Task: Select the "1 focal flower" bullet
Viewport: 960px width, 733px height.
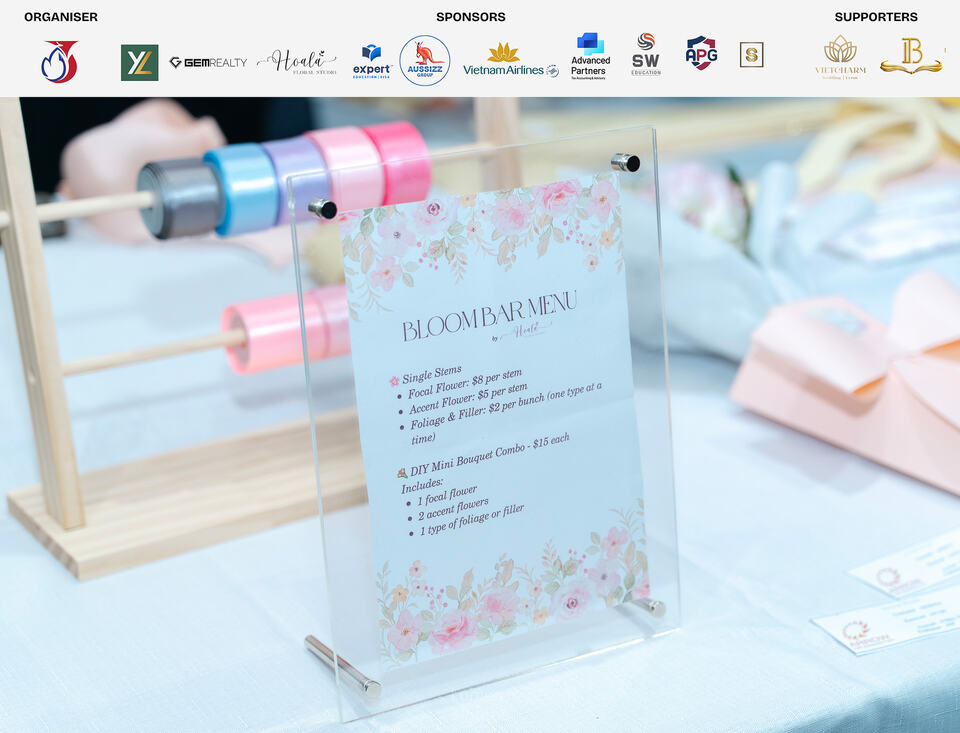Action: click(x=447, y=495)
